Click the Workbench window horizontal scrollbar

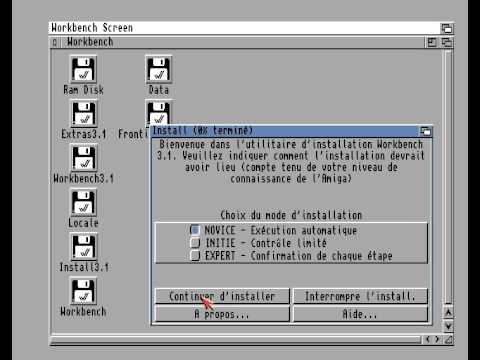pos(236,340)
